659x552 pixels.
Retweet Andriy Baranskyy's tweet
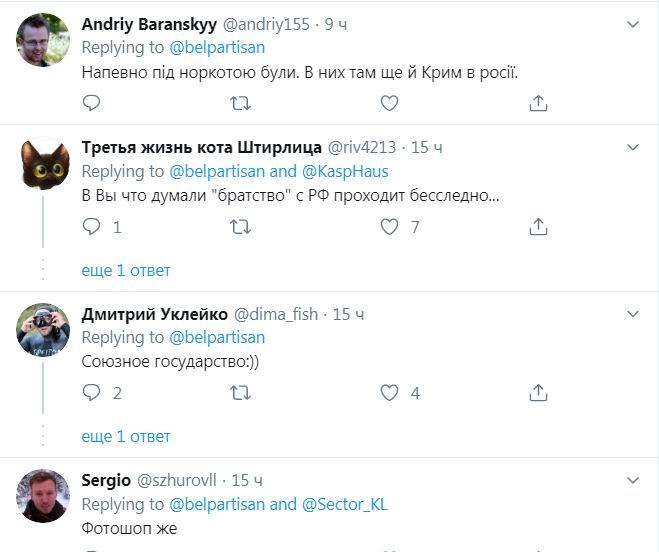240,103
